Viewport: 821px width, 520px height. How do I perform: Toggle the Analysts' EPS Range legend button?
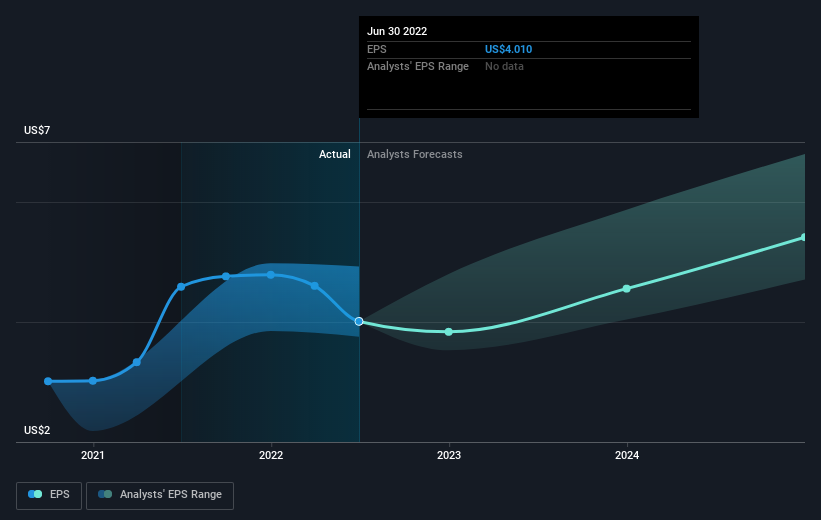160,495
